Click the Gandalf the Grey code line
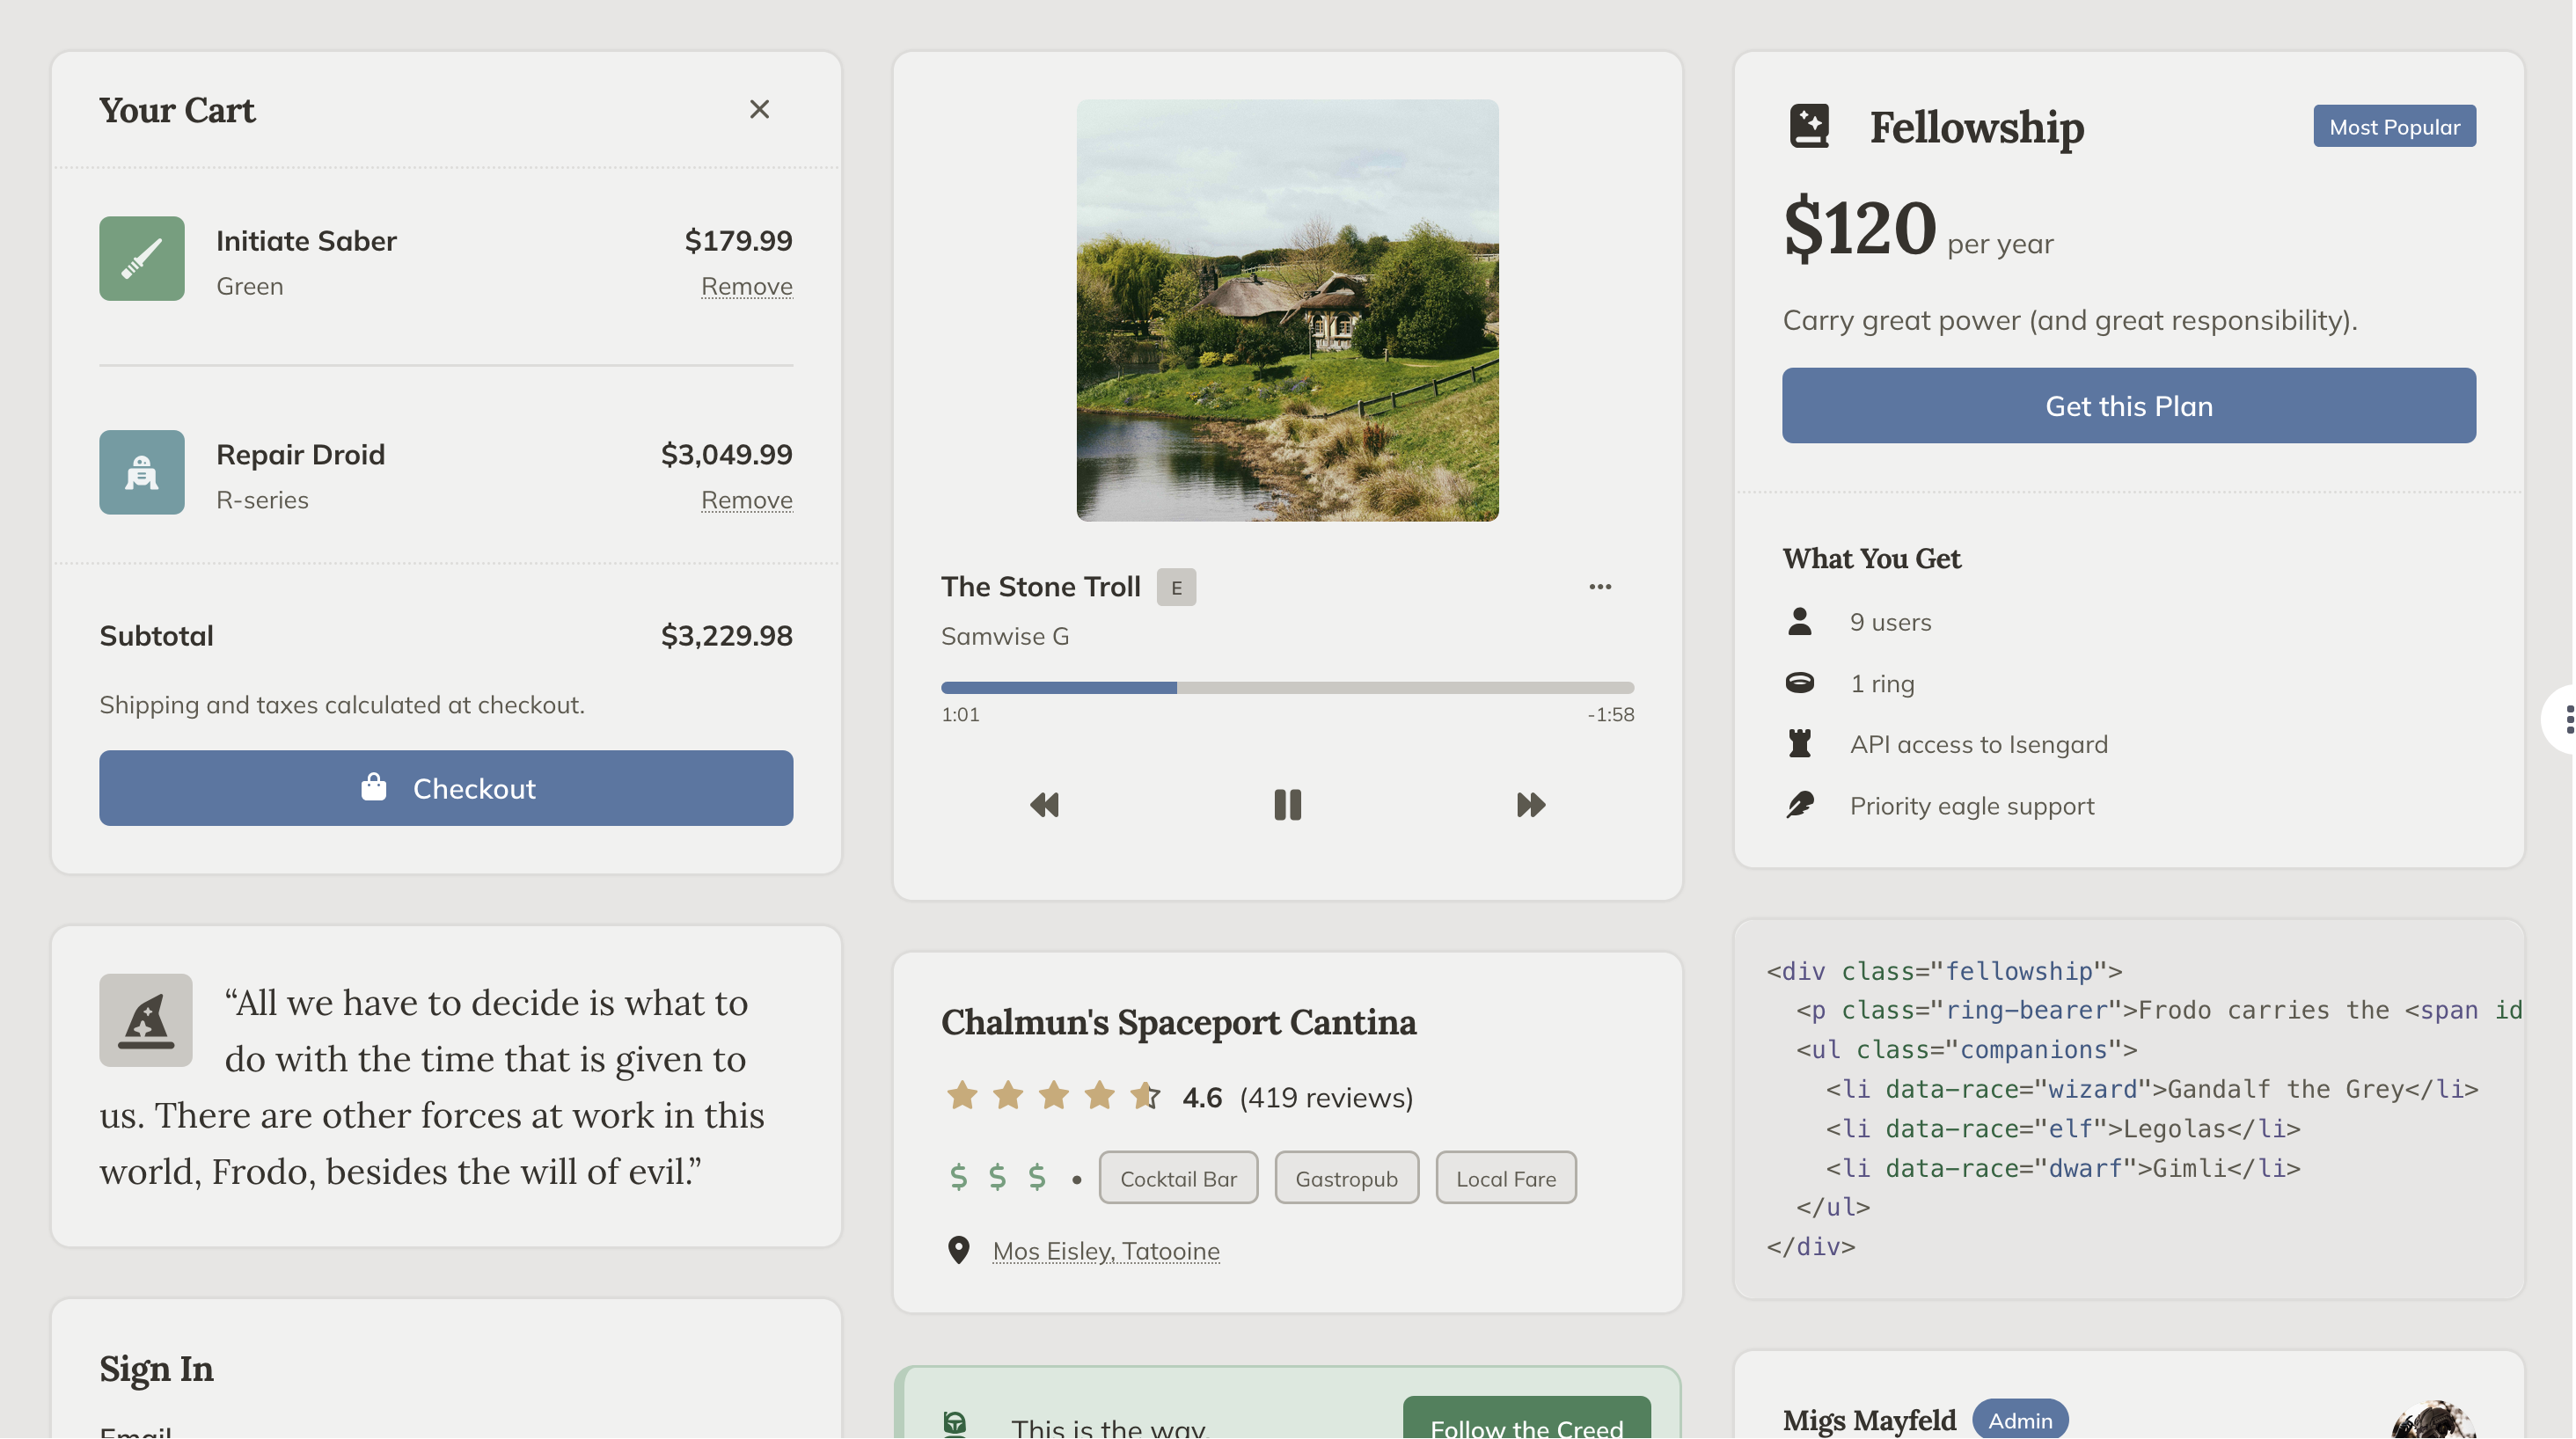The image size is (2576, 1439). (2152, 1089)
